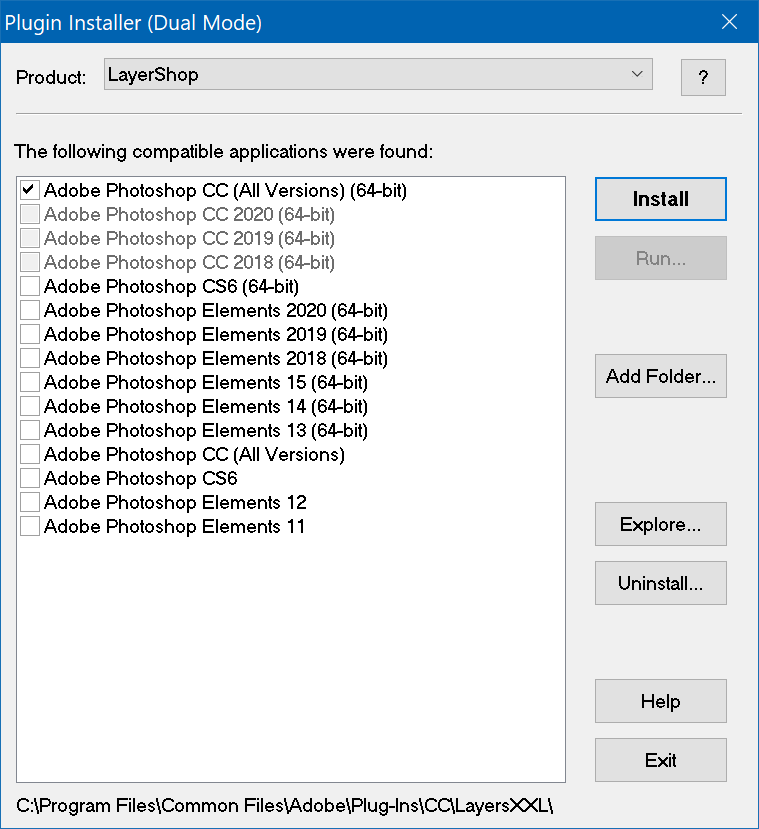Toggle Adobe Photoshop Elements 14 (64-bit) checkbox
The width and height of the screenshot is (759, 829).
(30, 406)
